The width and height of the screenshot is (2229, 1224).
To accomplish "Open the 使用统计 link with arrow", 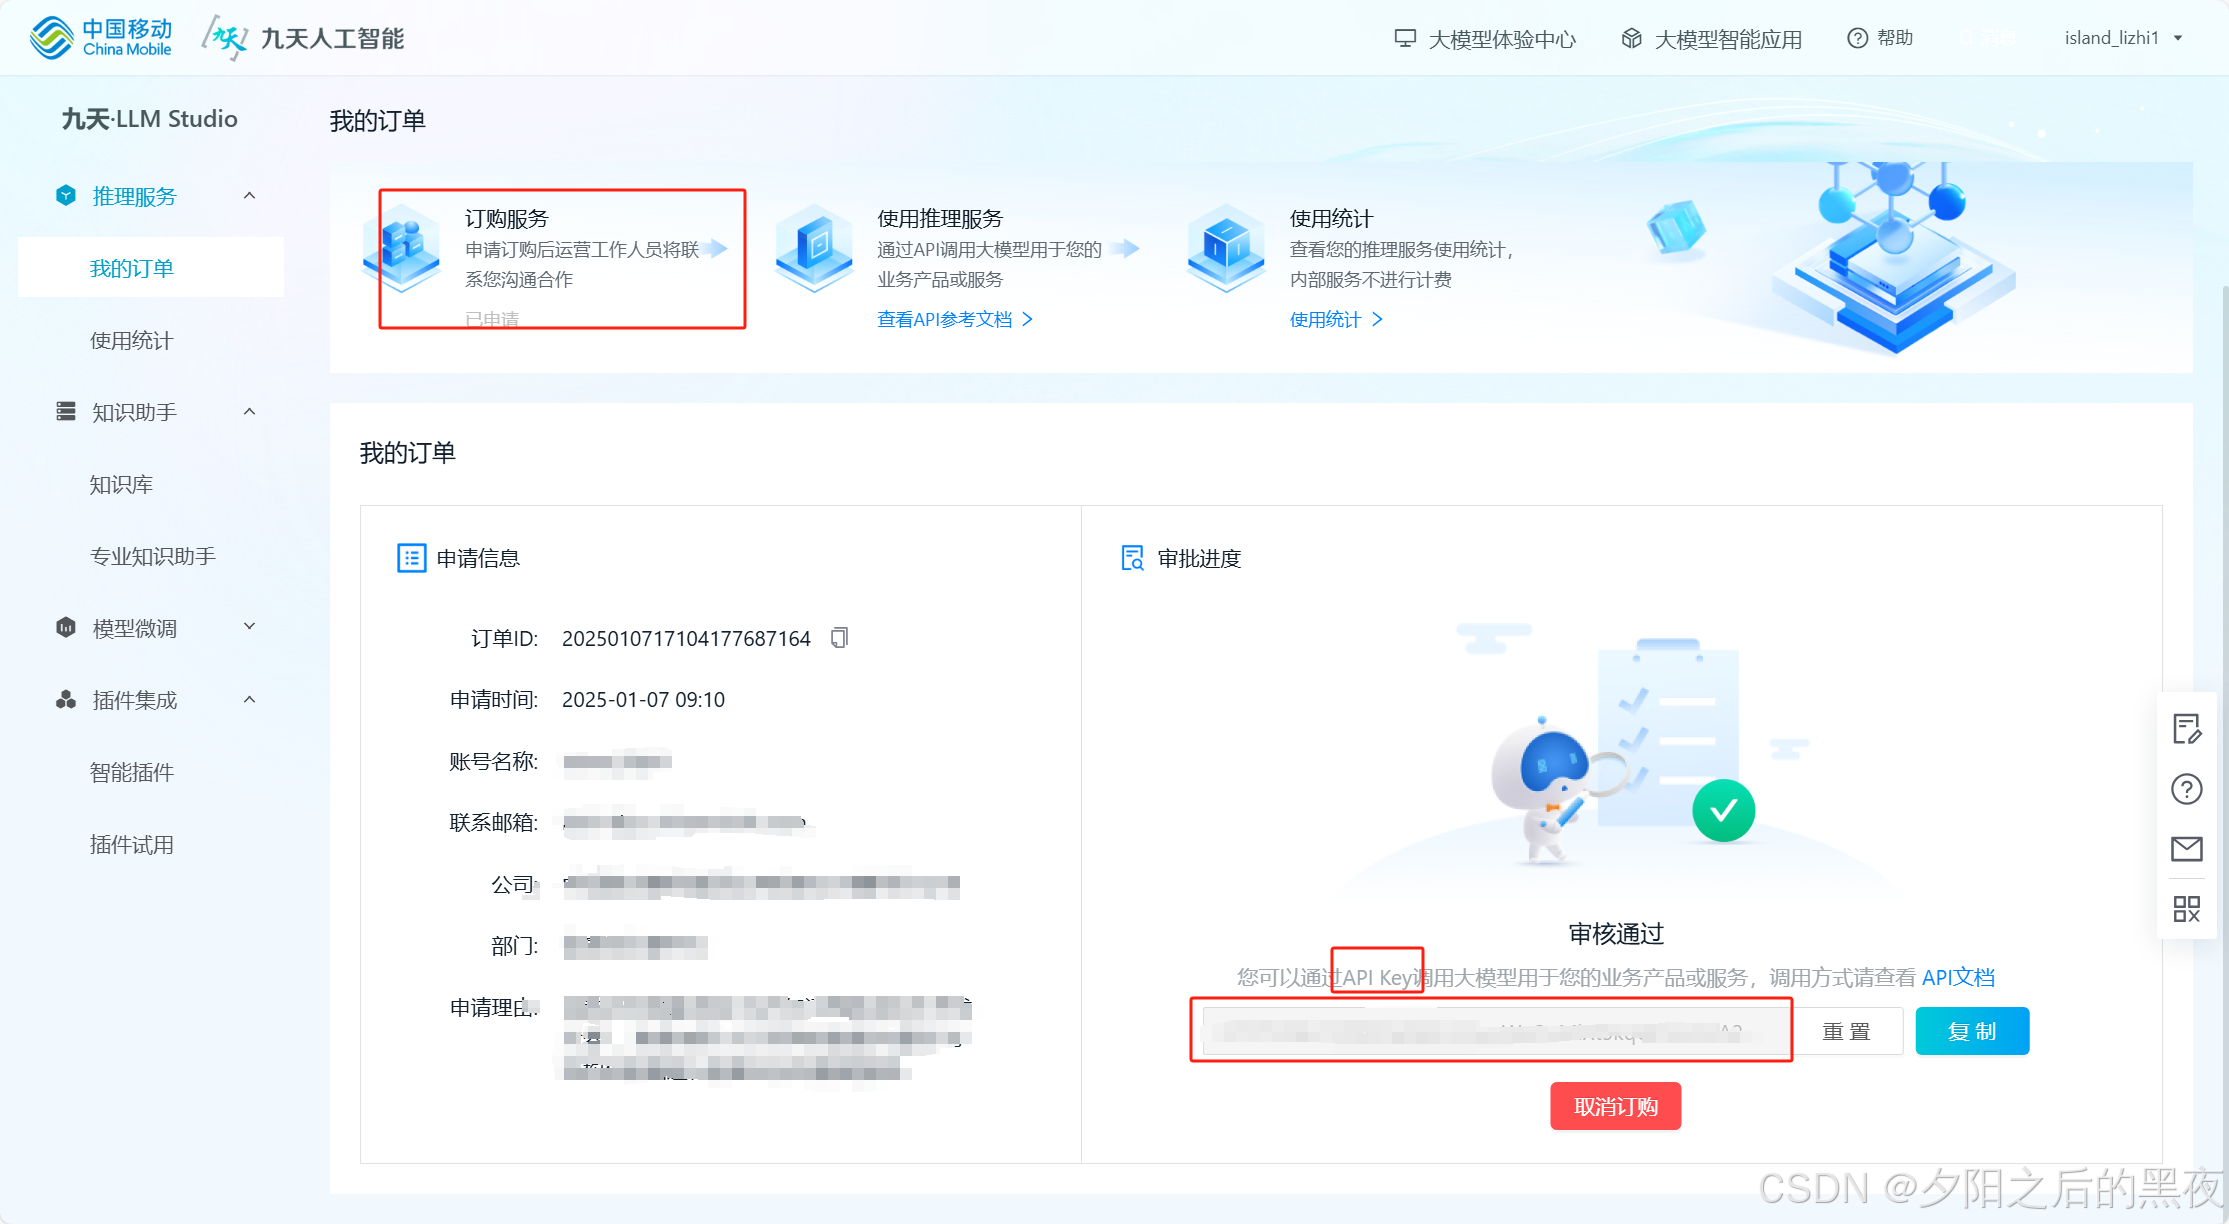I will (1336, 319).
